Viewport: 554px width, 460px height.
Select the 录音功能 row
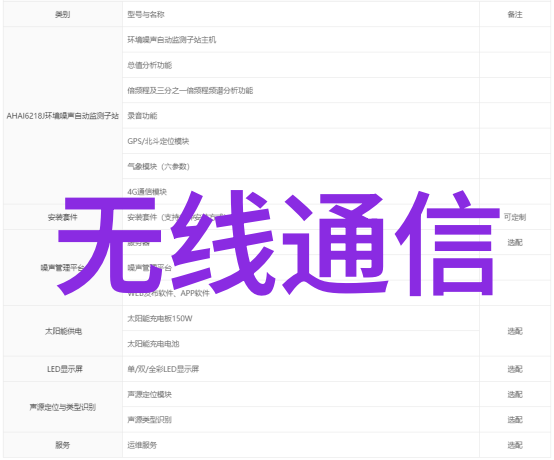(x=301, y=116)
